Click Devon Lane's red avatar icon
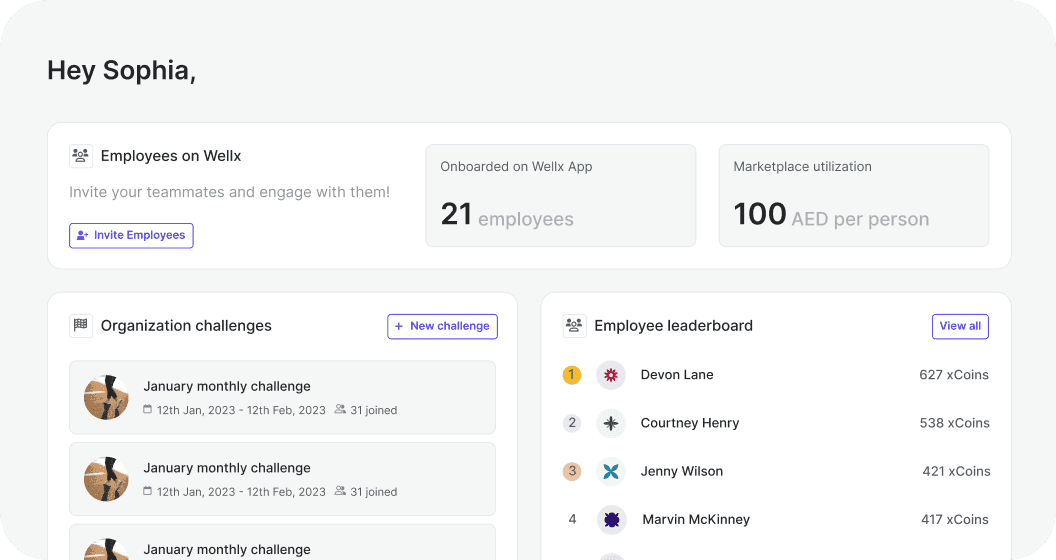Screen dimensions: 1056x560 (x=611, y=375)
